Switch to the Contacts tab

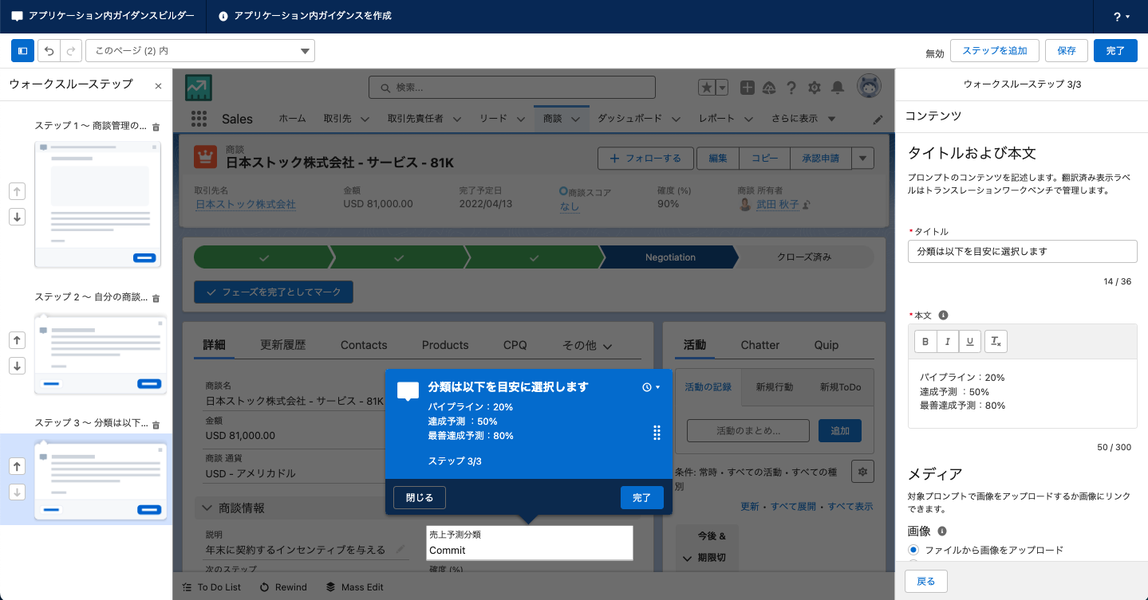(363, 345)
